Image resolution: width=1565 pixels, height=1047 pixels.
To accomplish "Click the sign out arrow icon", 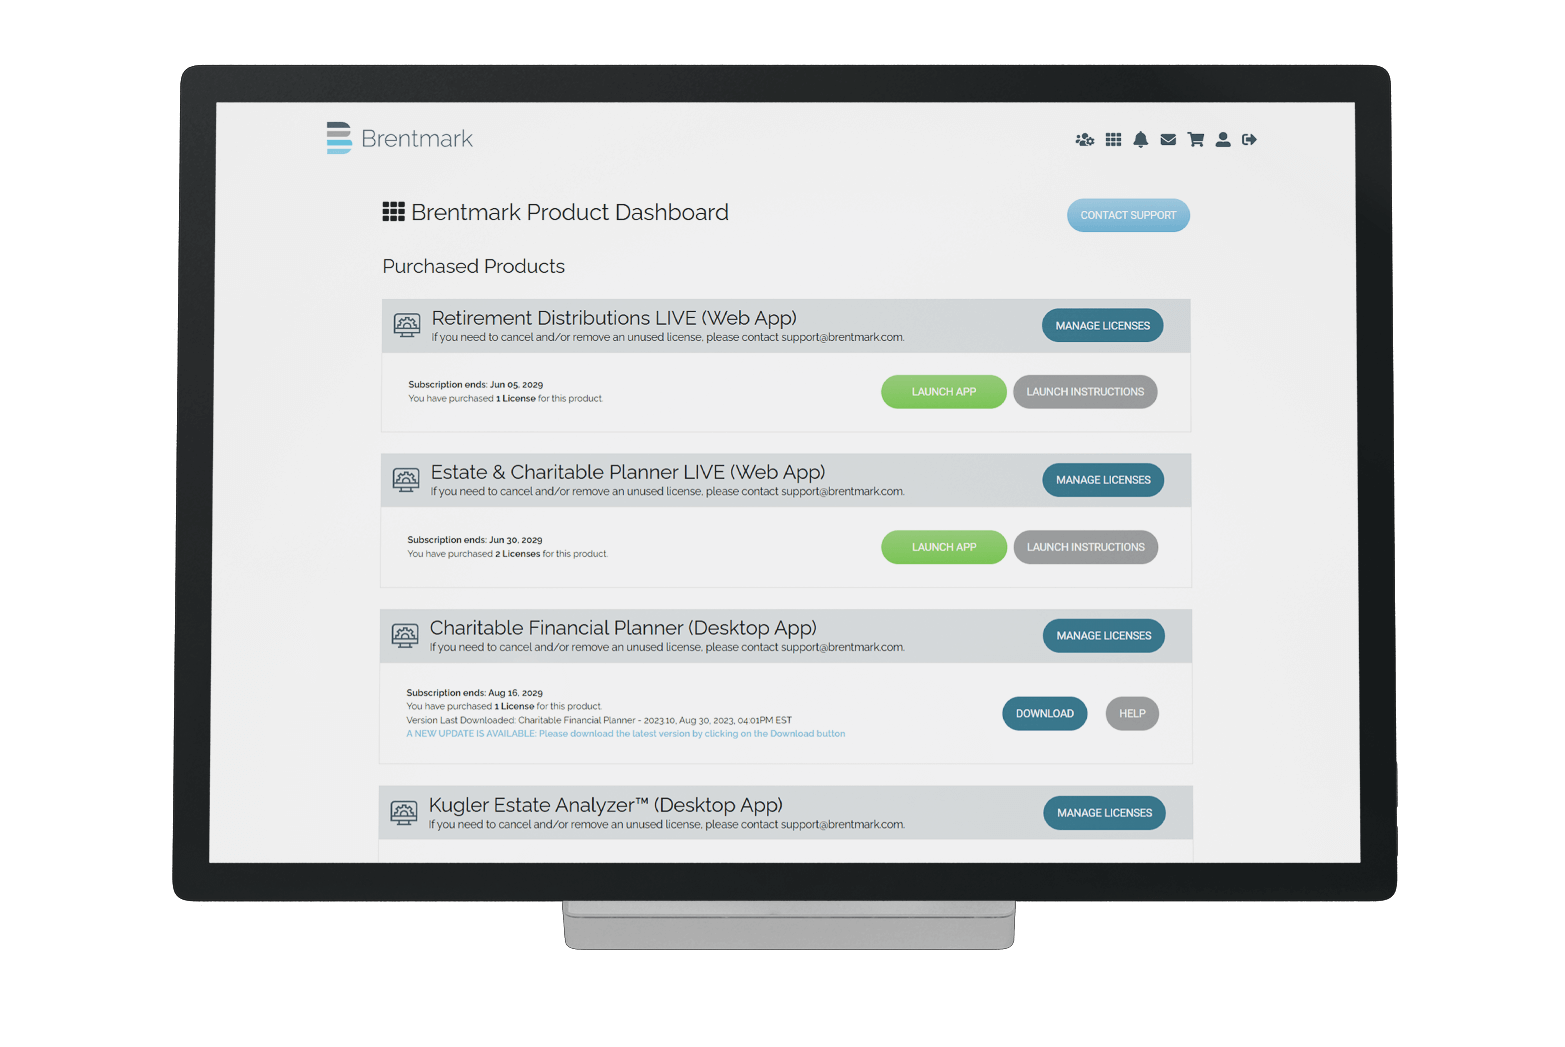I will point(1249,140).
